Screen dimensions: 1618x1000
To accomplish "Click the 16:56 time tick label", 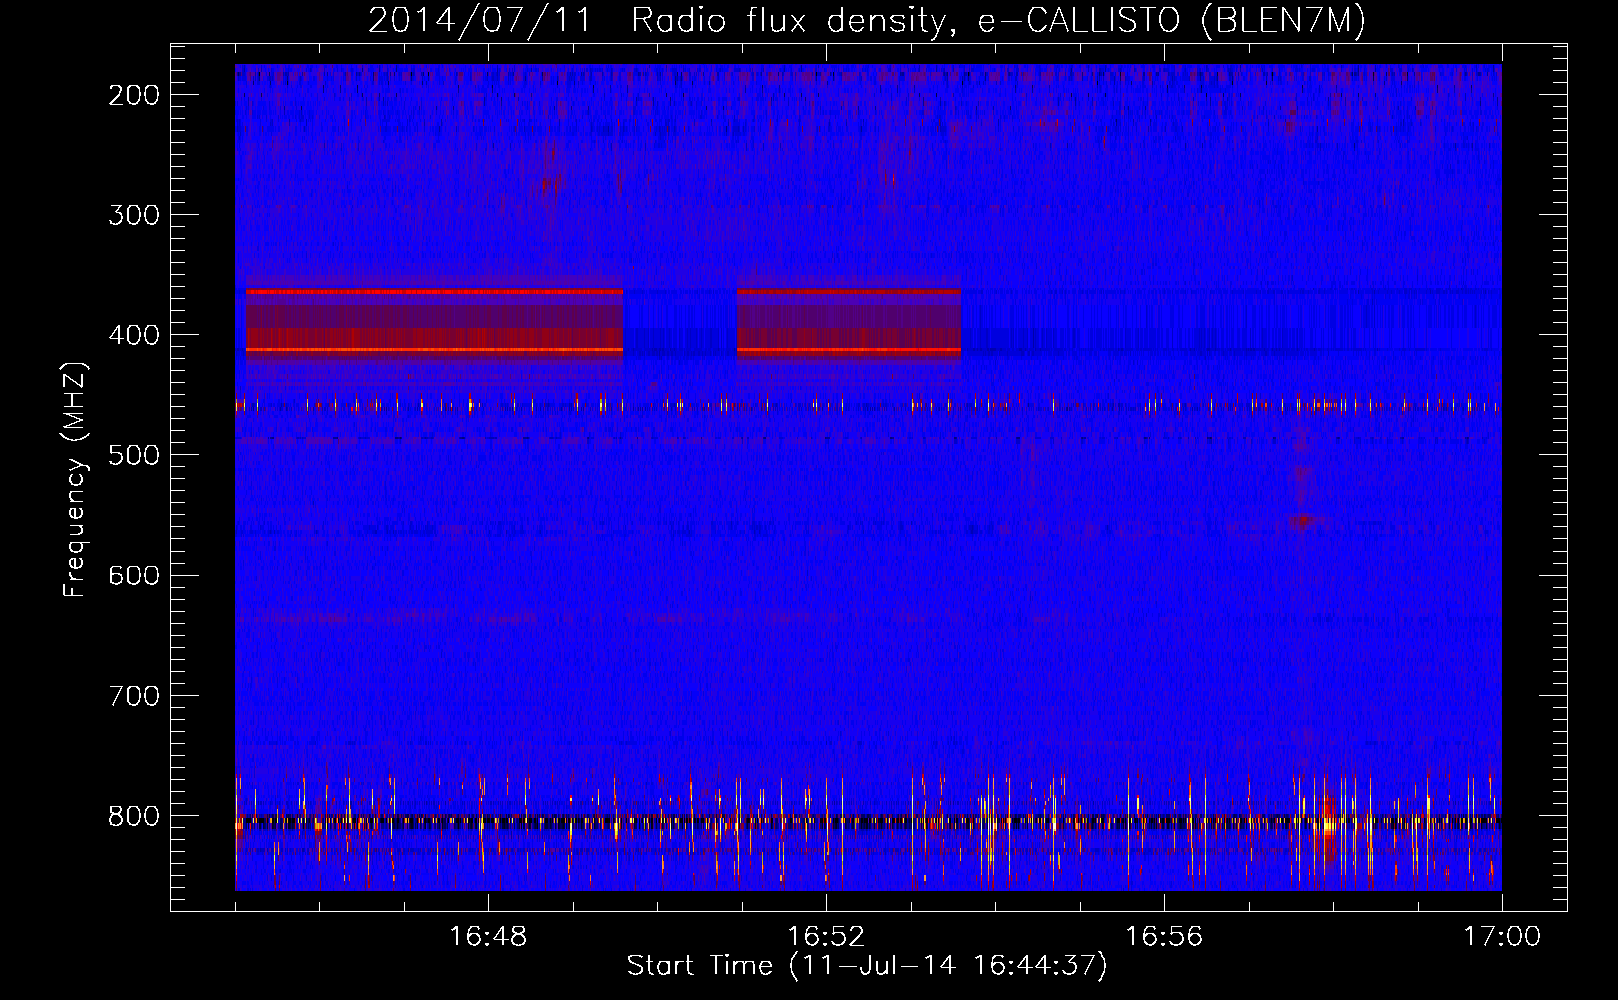I will [1164, 937].
